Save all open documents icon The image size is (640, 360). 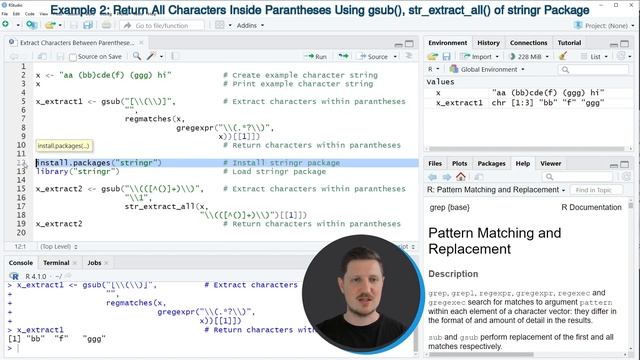pyautogui.click(x=88, y=25)
